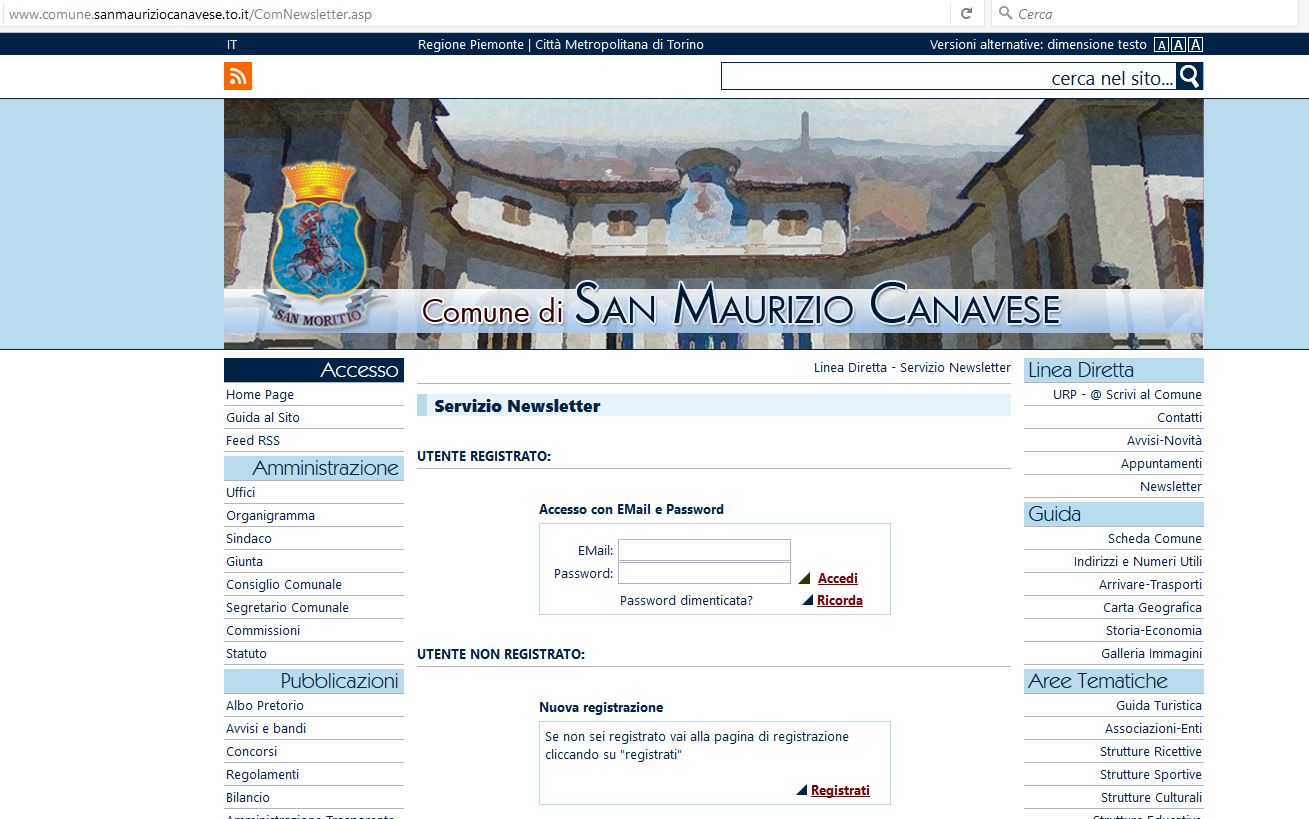Viewport: 1309px width, 819px height.
Task: Select the largest text size icon
Action: click(1195, 45)
